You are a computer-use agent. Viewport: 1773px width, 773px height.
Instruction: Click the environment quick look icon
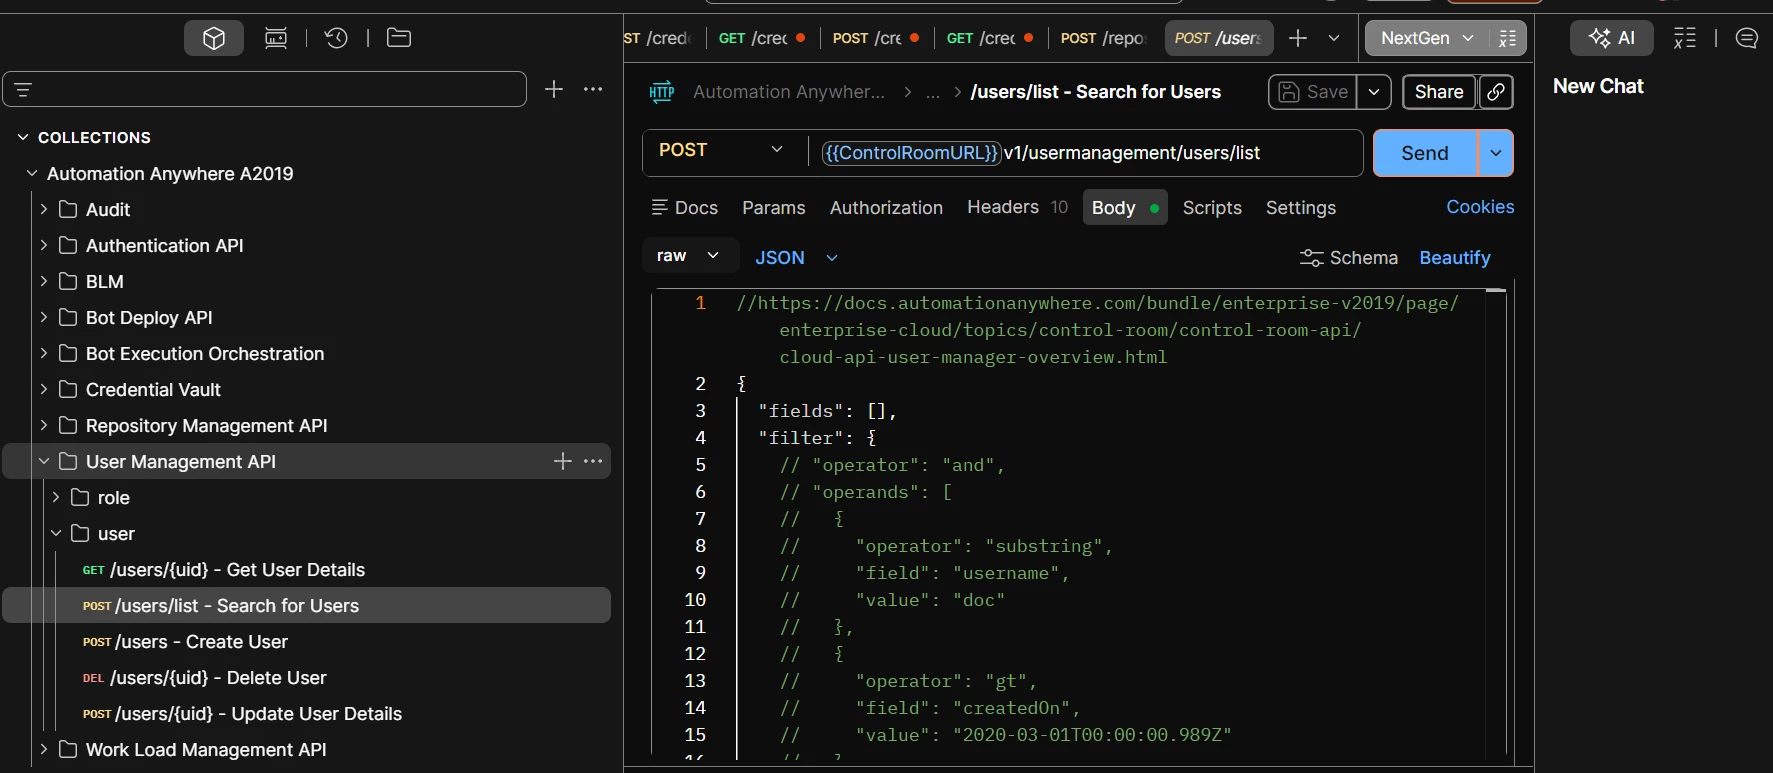[x=1507, y=38]
